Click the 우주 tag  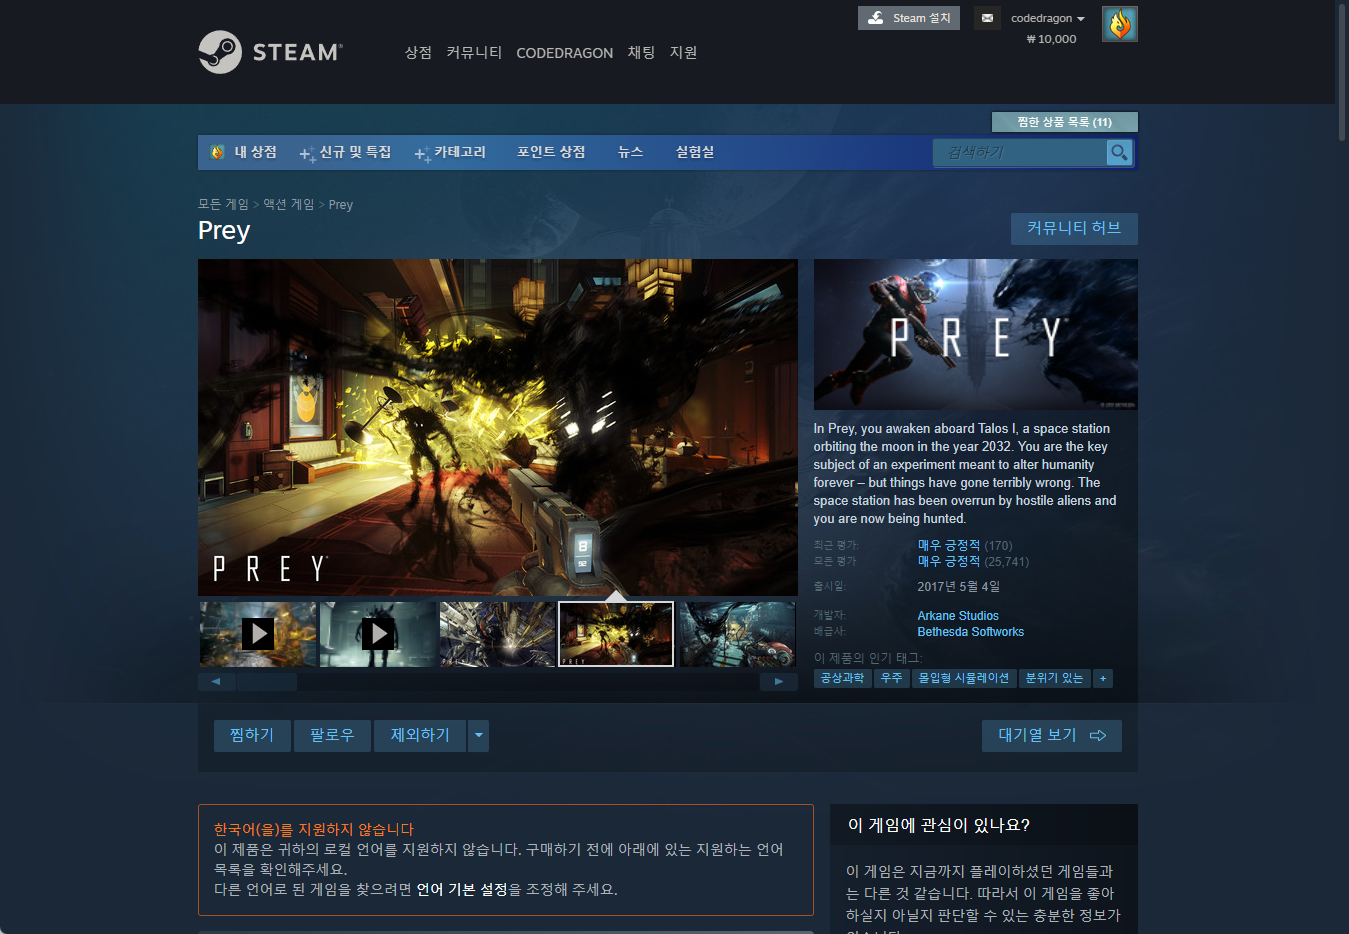[891, 678]
